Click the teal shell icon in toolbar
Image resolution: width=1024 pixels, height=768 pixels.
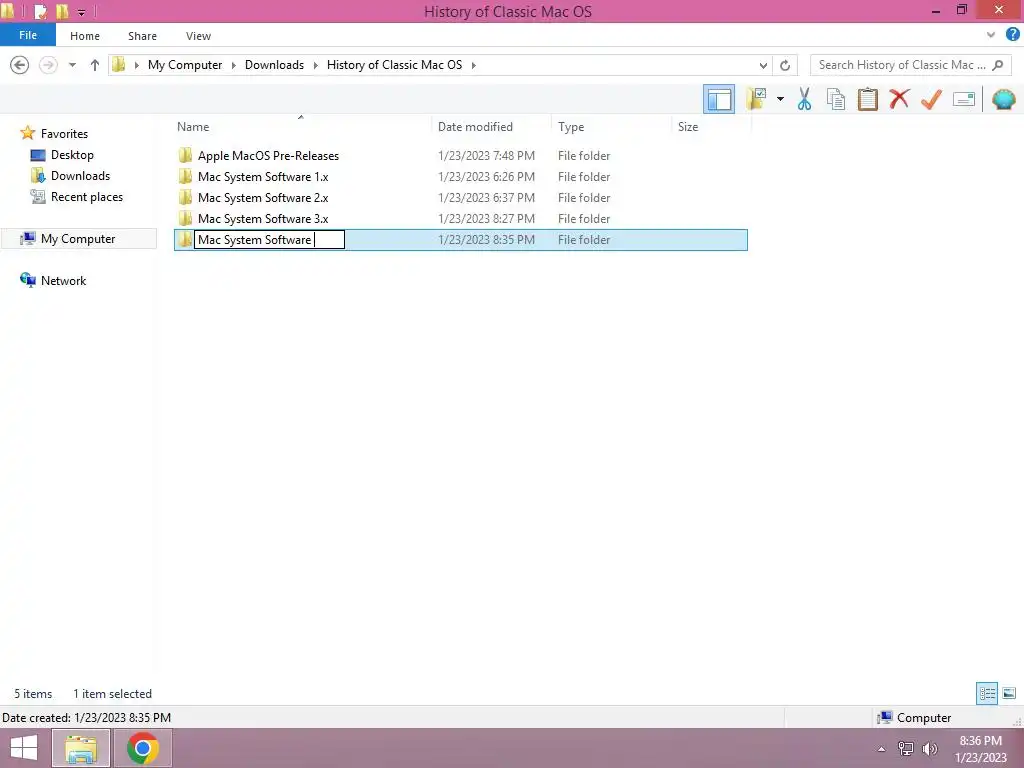click(x=1004, y=99)
